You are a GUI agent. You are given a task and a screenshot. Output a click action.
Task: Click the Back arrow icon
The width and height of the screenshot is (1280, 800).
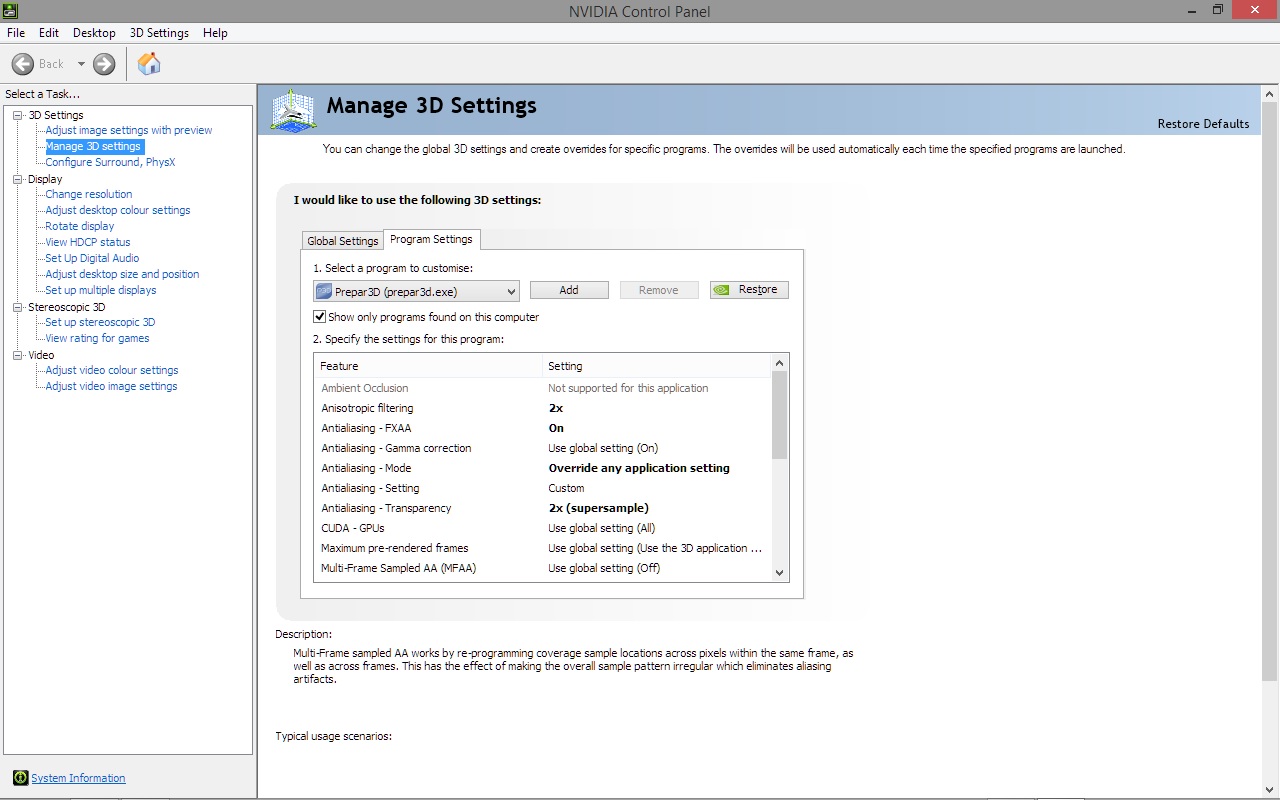point(23,64)
